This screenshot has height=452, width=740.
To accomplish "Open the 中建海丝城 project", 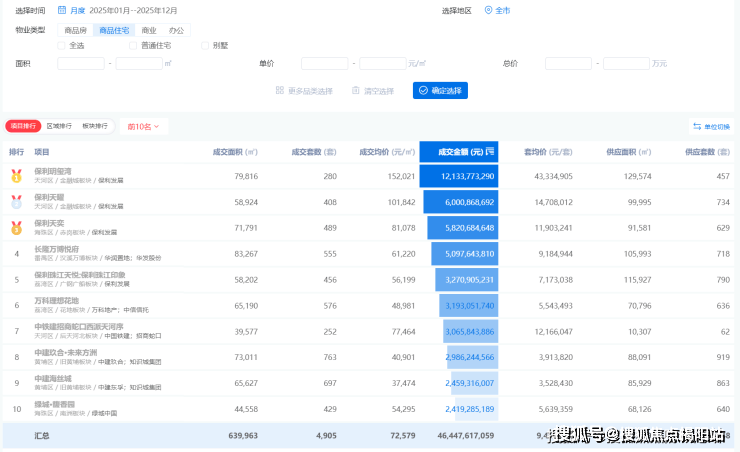I will pos(53,378).
